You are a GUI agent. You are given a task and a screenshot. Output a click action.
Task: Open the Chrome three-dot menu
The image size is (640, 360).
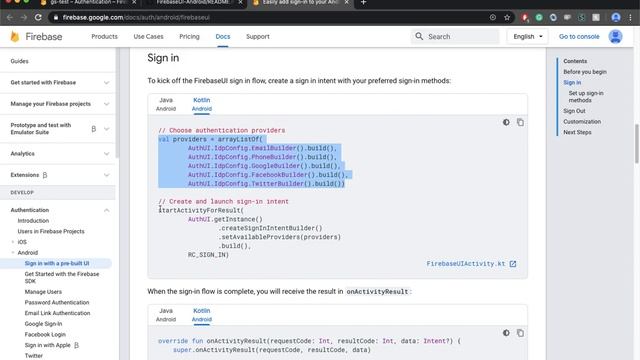631,18
